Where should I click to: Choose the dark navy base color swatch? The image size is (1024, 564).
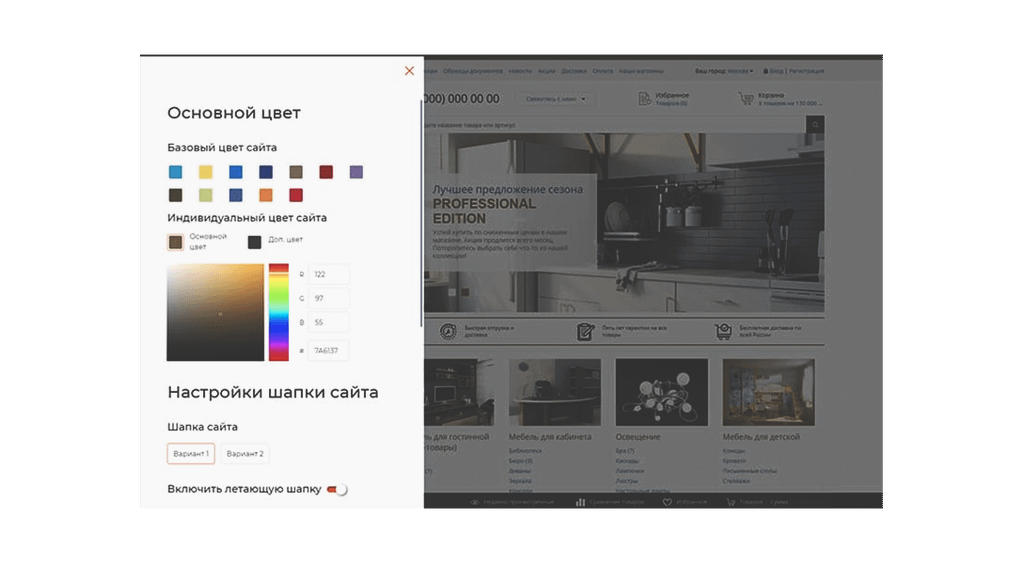click(266, 172)
